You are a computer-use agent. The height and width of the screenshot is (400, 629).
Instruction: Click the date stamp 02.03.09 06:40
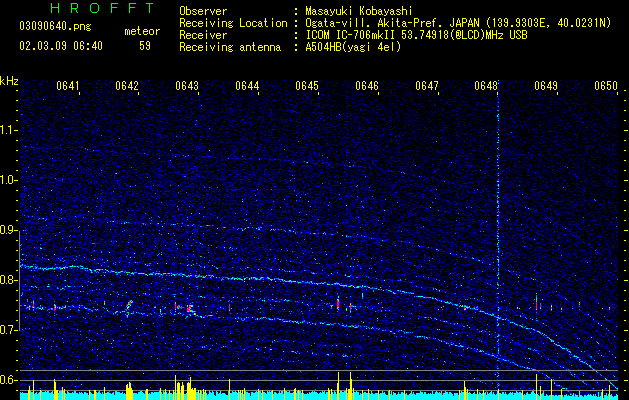[61, 46]
